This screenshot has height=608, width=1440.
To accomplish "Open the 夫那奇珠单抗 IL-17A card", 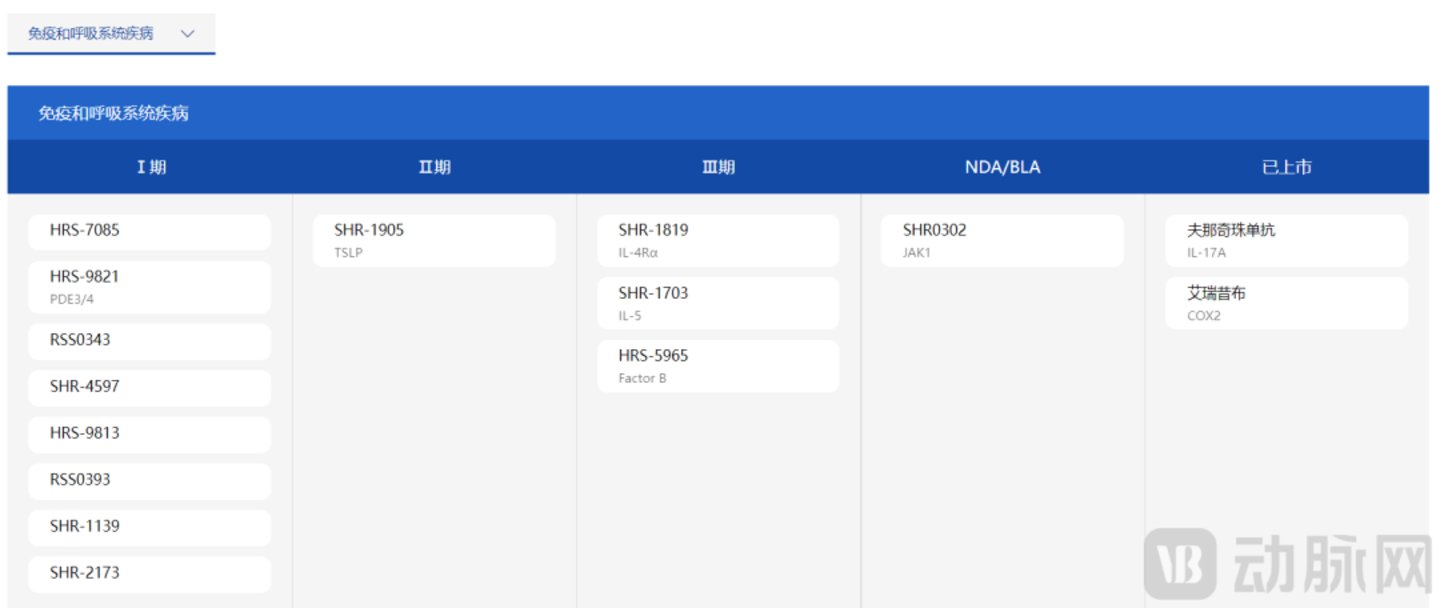I will click(x=1286, y=240).
